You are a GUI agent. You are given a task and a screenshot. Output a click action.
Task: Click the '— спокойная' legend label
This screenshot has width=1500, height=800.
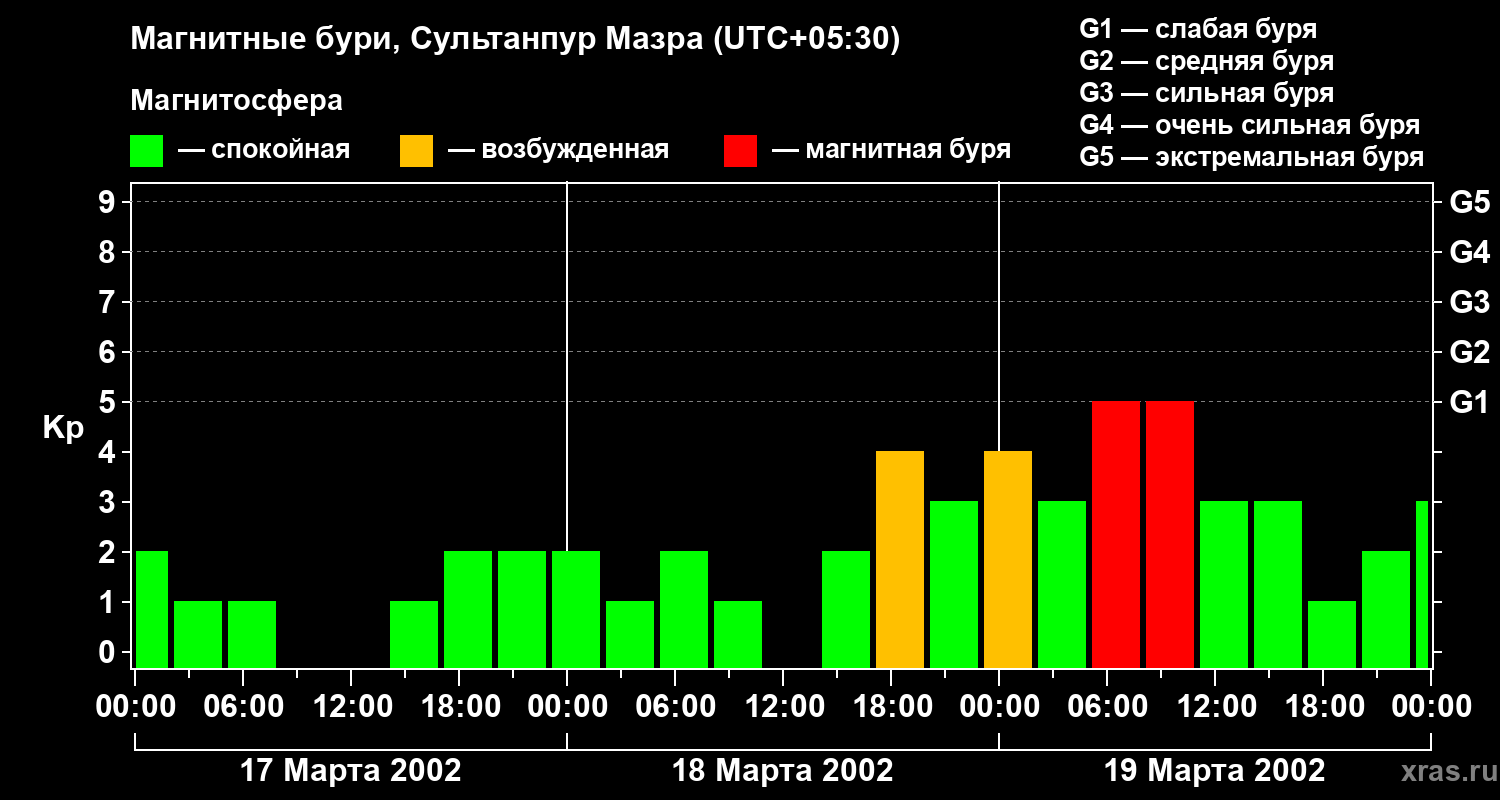(264, 151)
